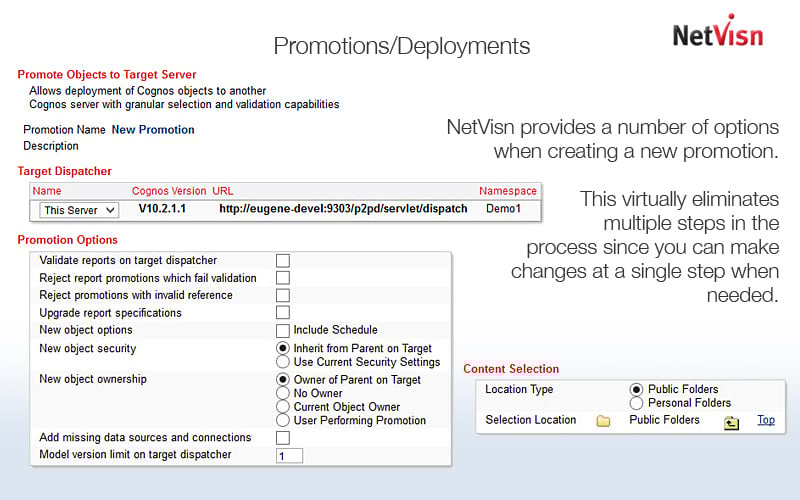
Task: Tick Add missing data sources and connections
Action: (x=283, y=438)
